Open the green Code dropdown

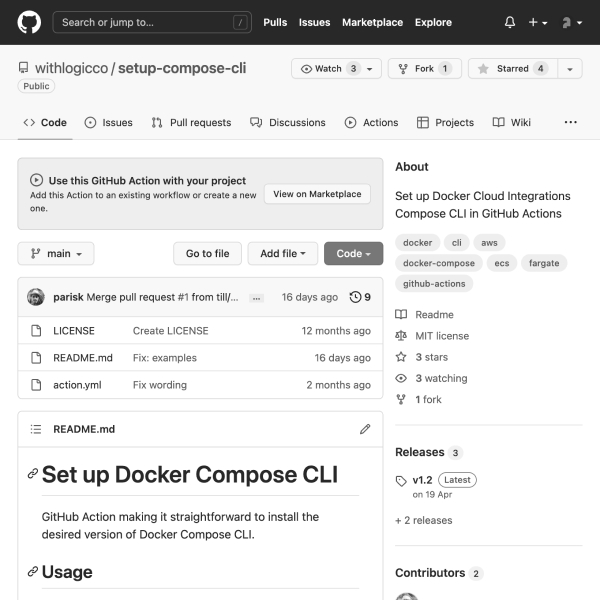pos(353,254)
